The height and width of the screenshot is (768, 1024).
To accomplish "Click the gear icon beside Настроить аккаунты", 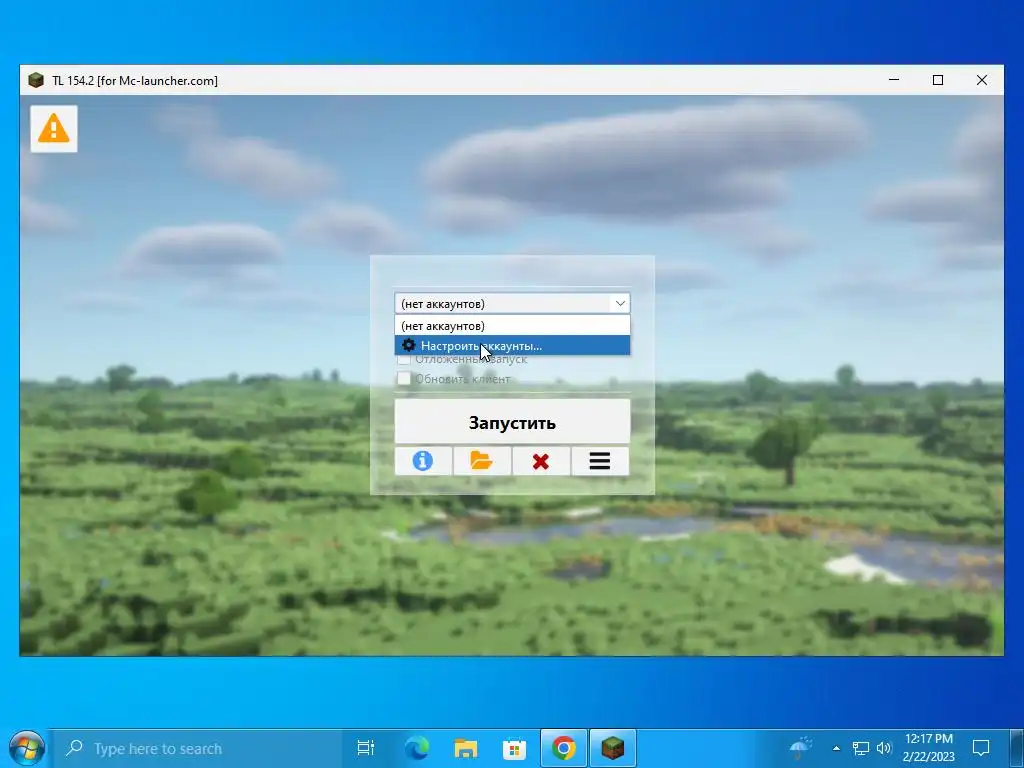I will [409, 345].
